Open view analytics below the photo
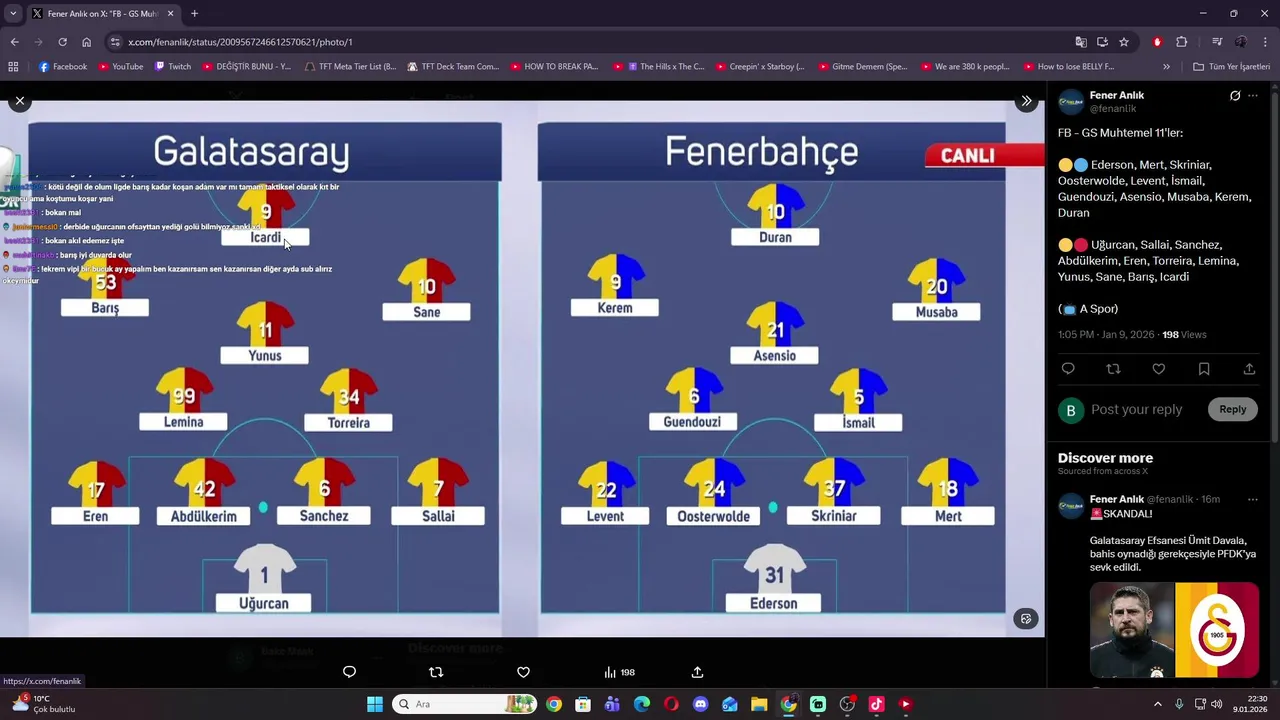 click(619, 672)
